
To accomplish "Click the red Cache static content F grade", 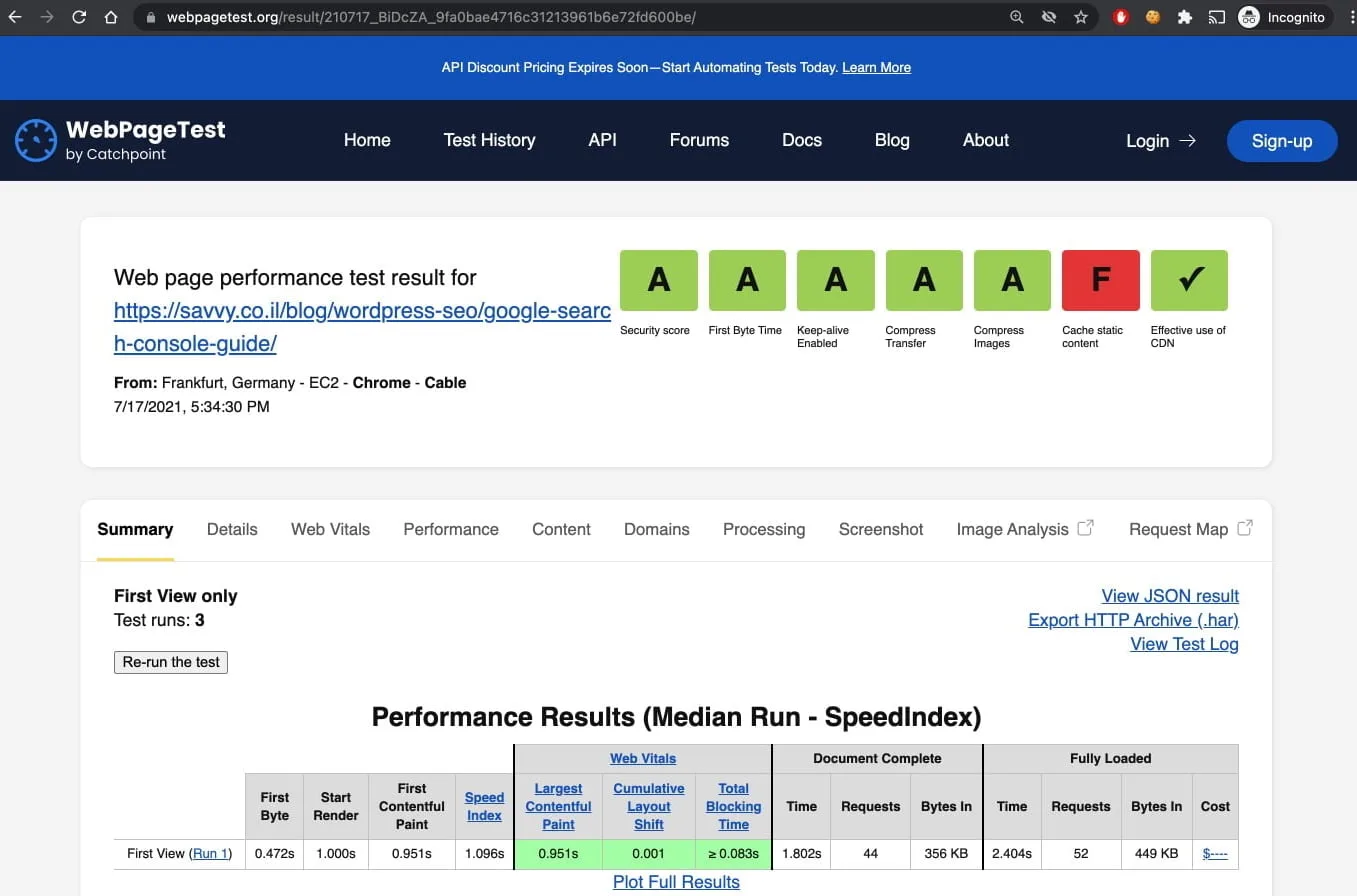I will click(x=1101, y=280).
